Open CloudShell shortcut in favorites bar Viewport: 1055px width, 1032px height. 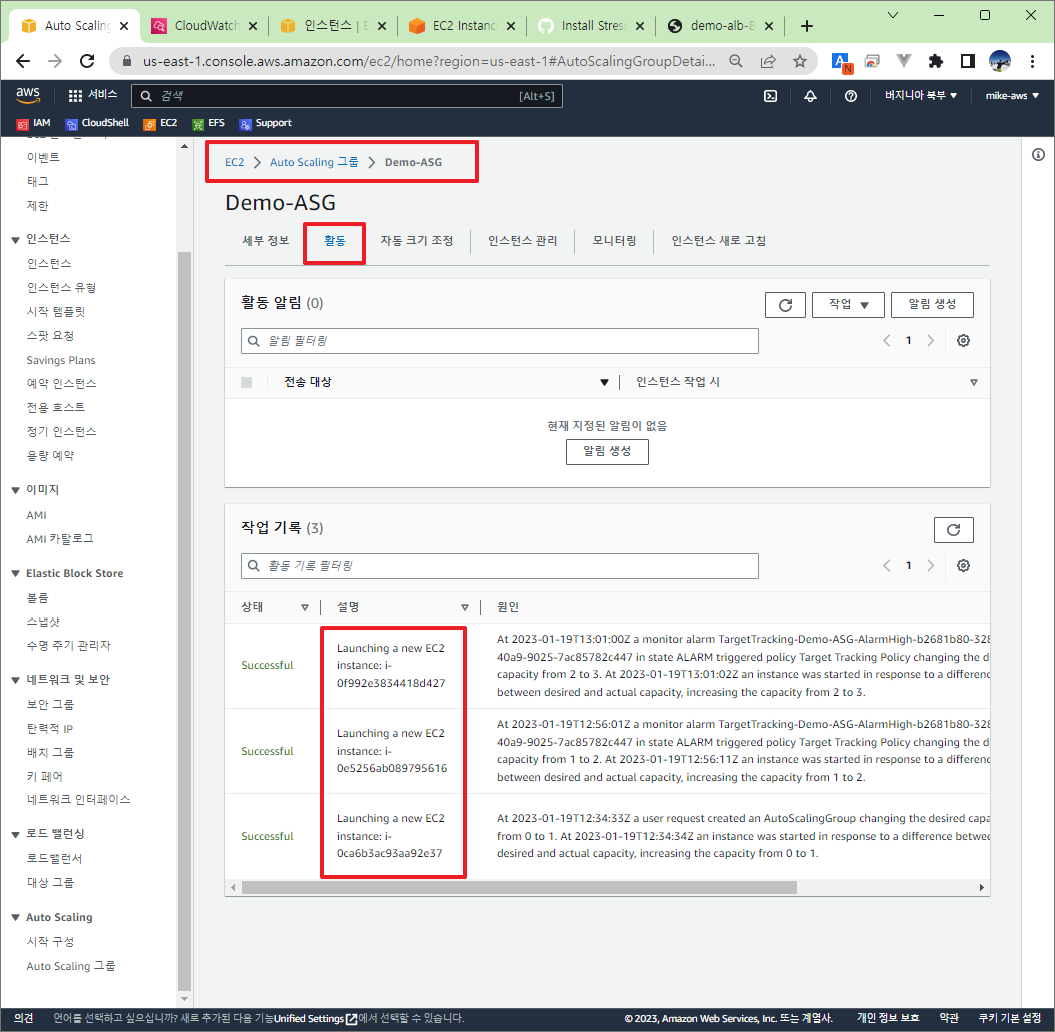point(97,123)
